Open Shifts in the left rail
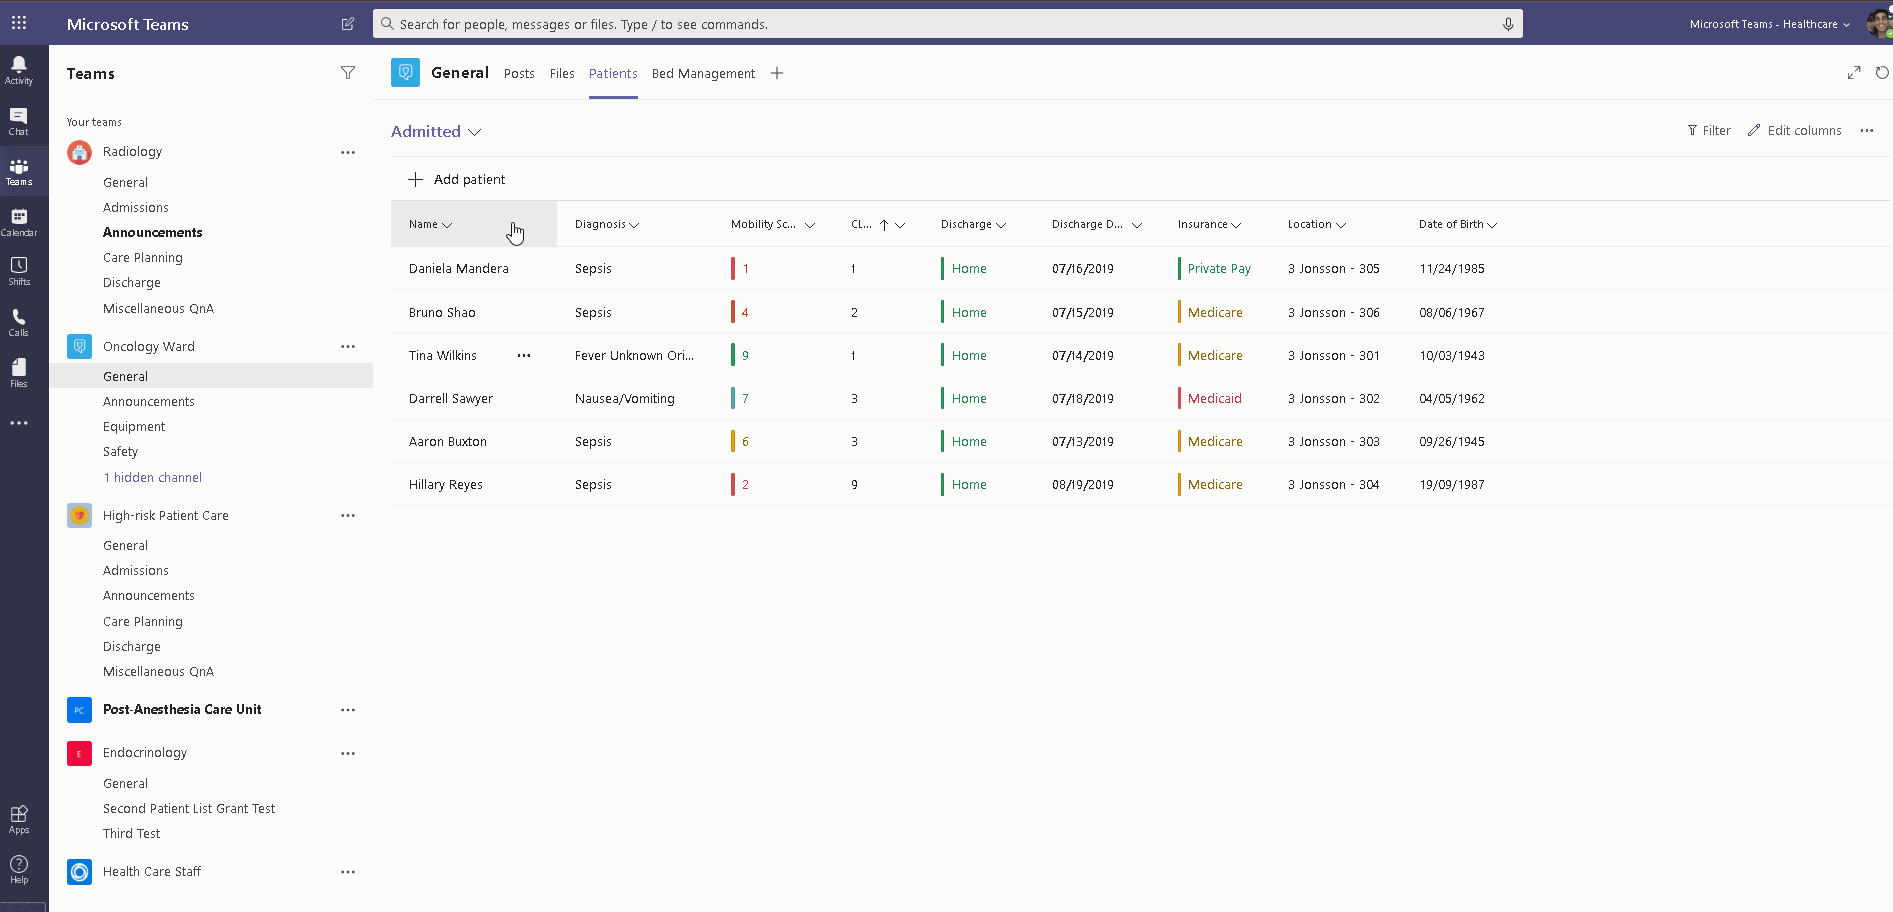 coord(19,271)
